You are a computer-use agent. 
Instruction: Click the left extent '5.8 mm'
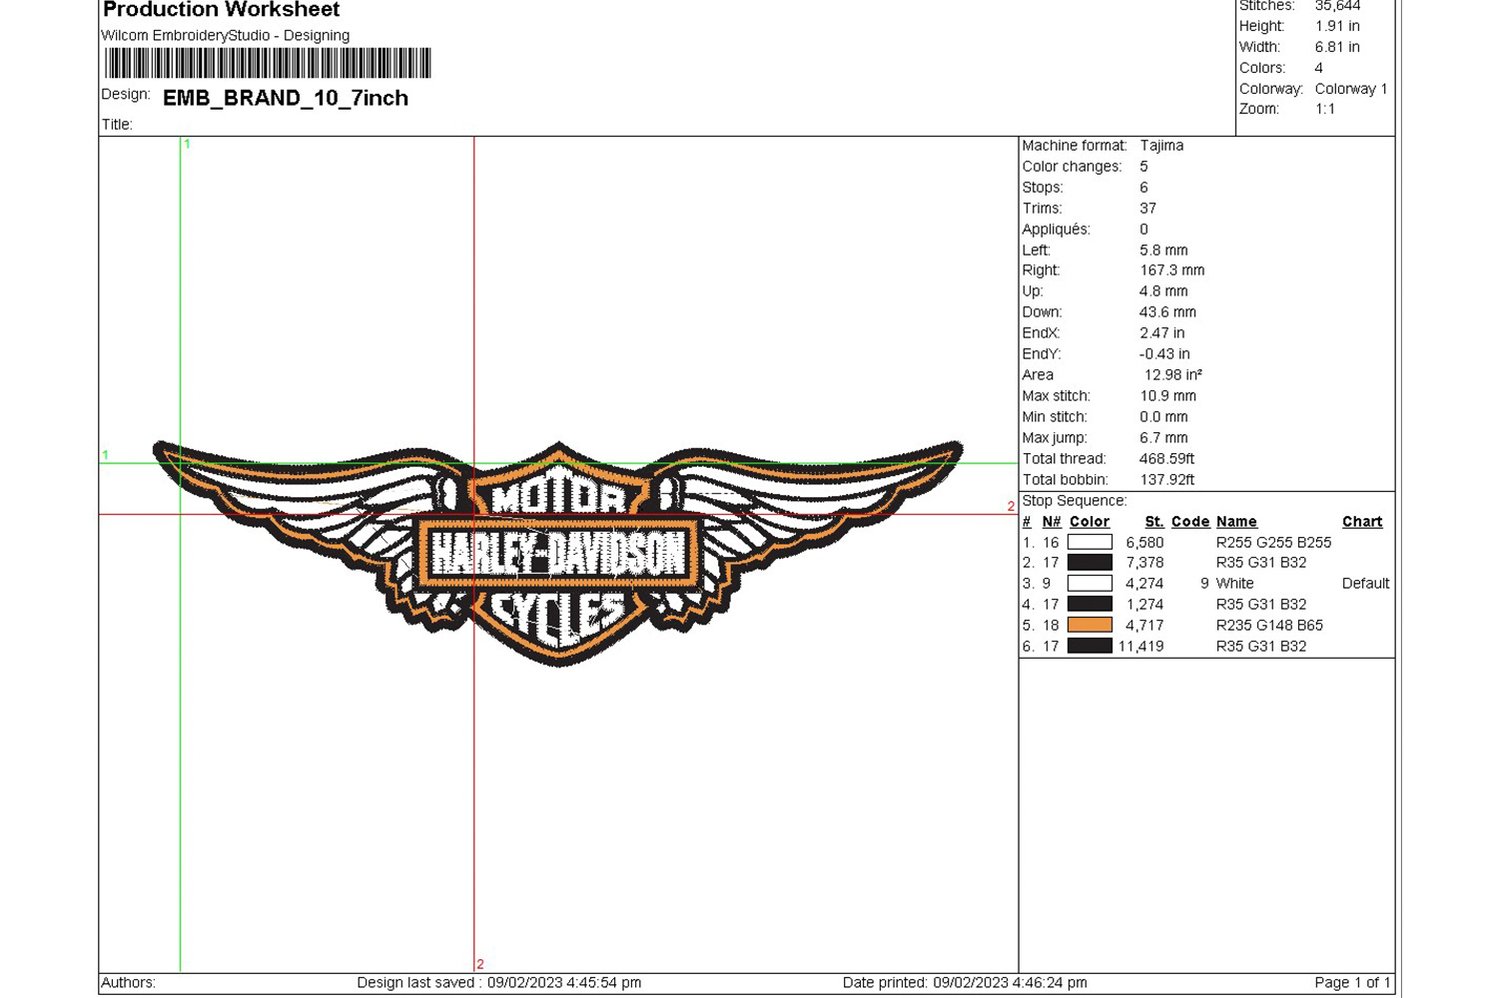click(x=1164, y=250)
